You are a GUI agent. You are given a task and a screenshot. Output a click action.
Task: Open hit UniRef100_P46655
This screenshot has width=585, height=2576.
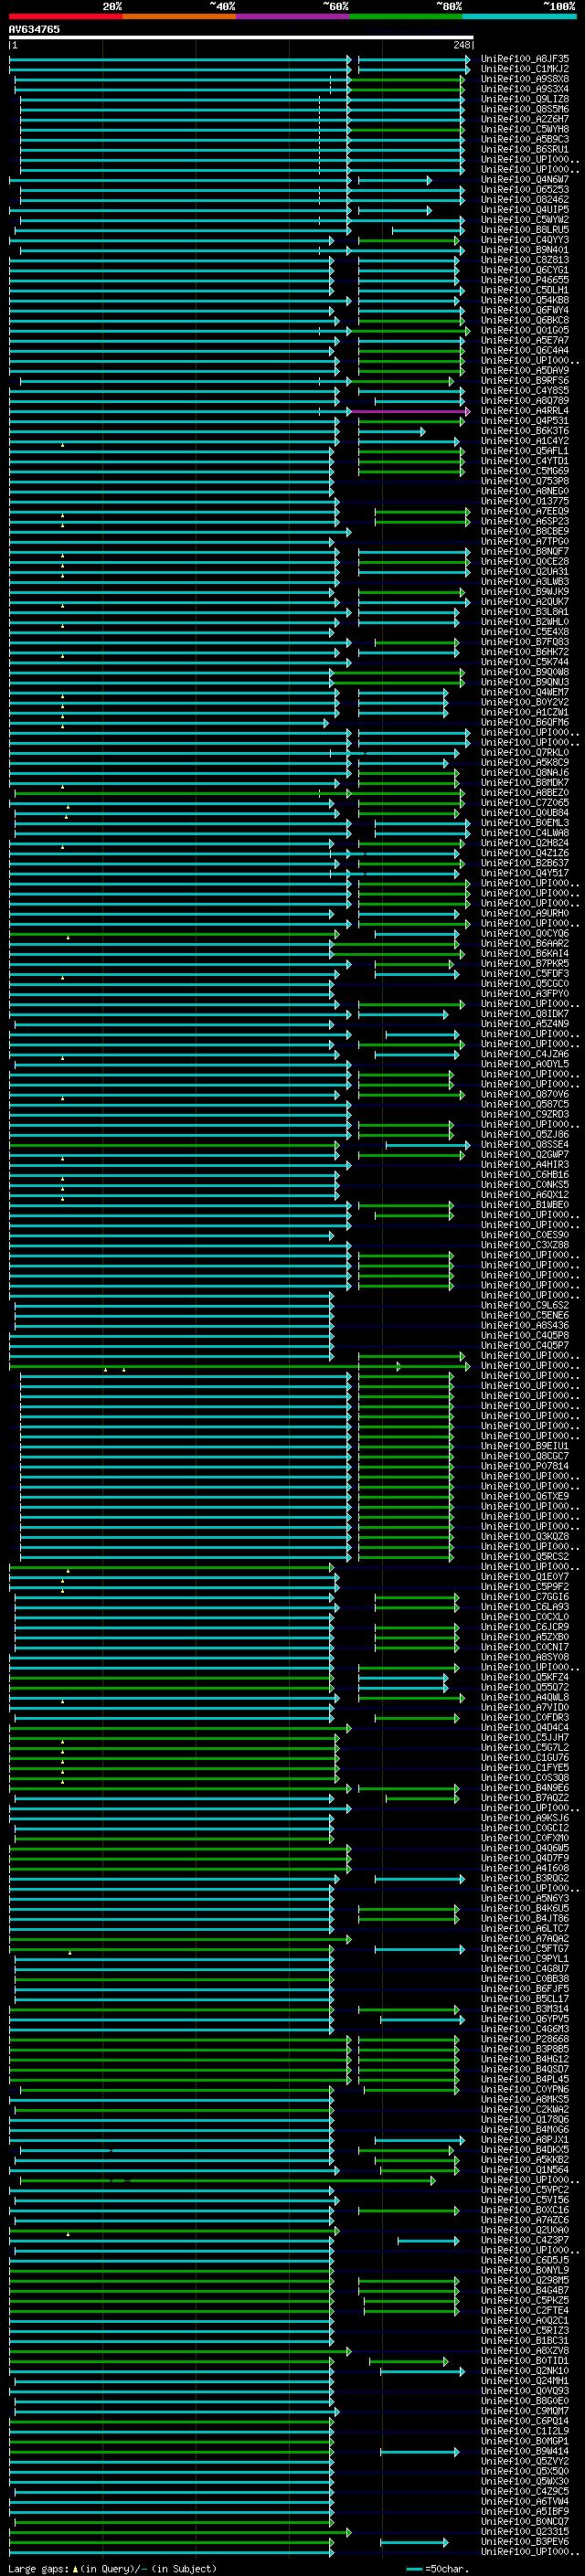coord(525,280)
